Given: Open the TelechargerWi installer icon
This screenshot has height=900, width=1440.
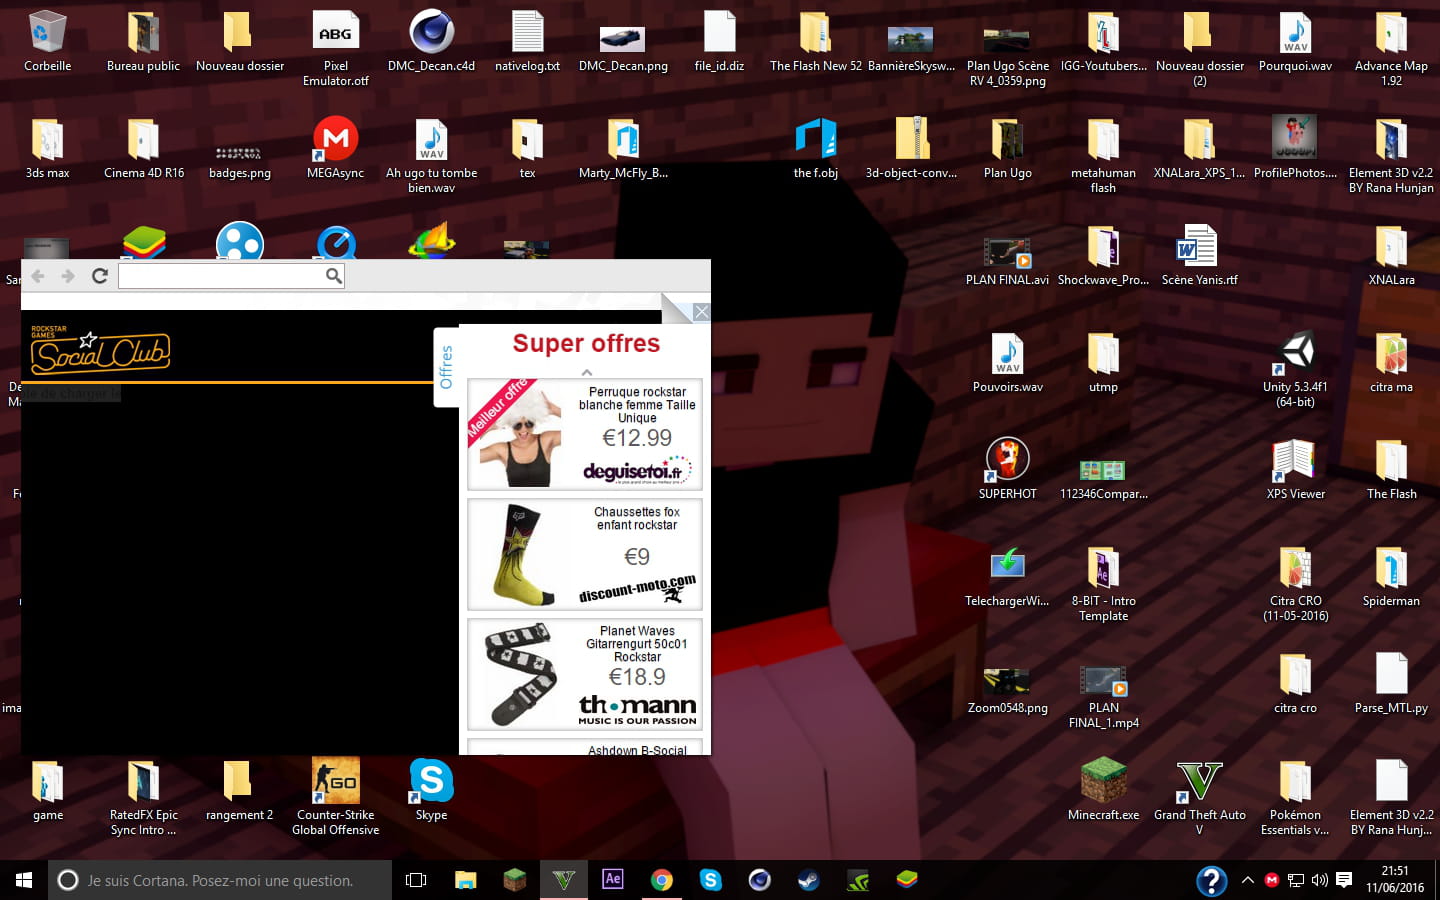Looking at the screenshot, I should [1007, 575].
